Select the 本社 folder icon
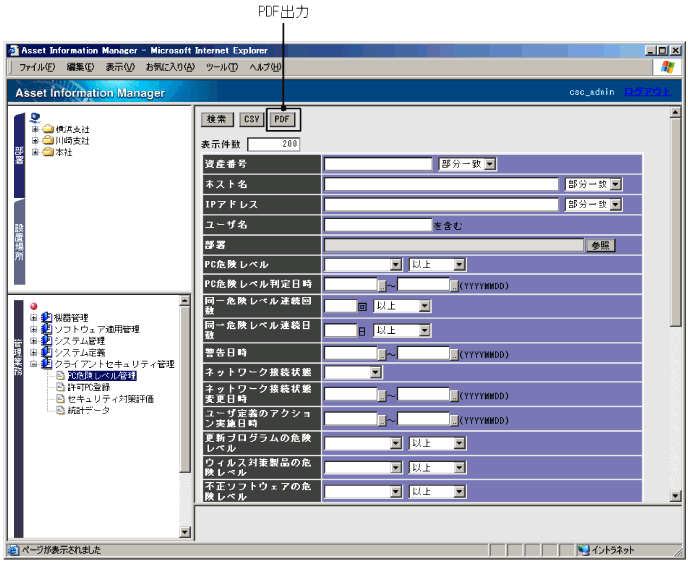The height and width of the screenshot is (585, 688). [x=48, y=152]
